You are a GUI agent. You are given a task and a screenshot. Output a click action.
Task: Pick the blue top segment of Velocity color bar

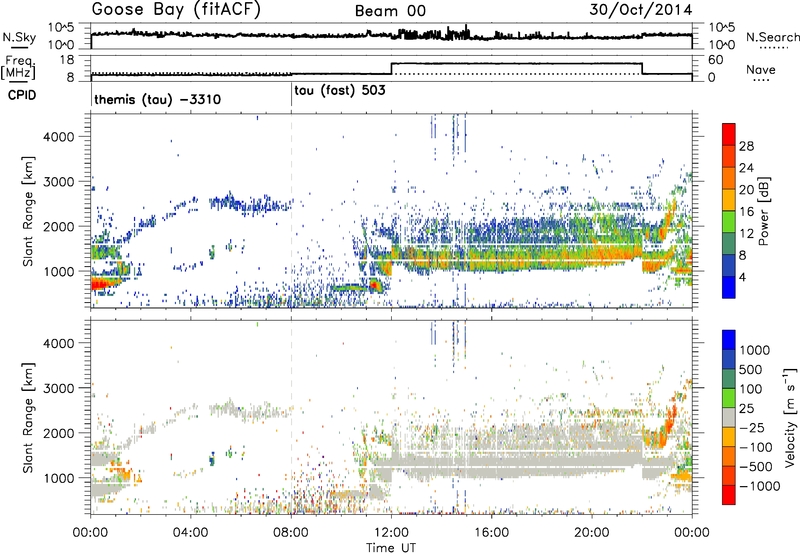click(729, 340)
